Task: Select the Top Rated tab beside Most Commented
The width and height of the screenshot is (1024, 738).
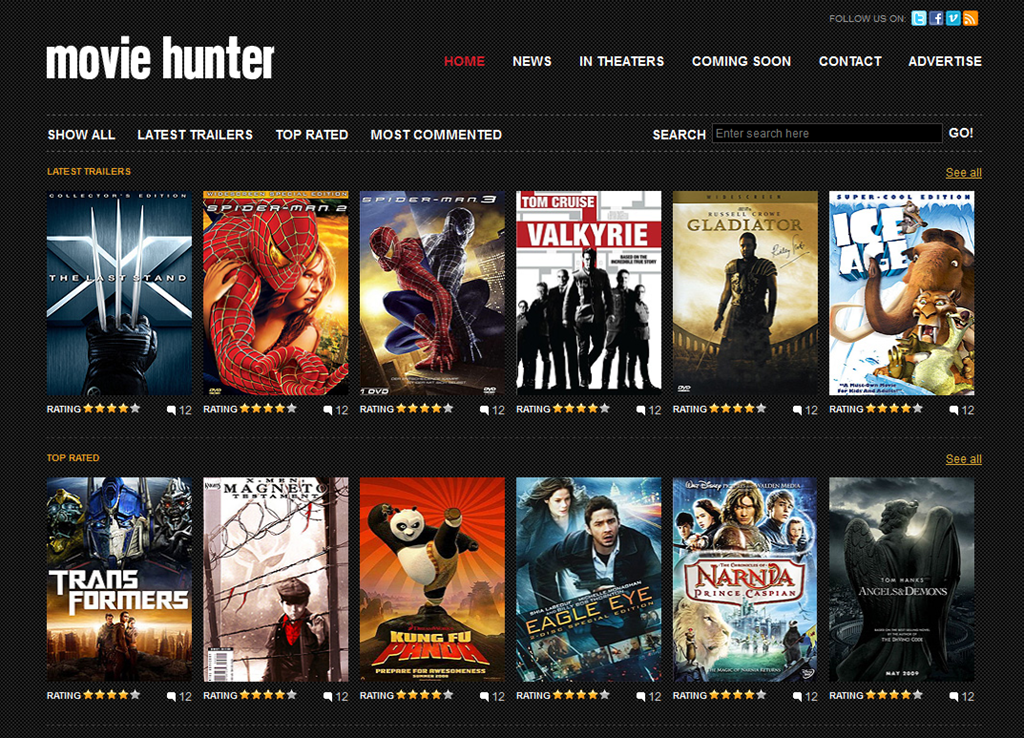Action: (x=312, y=135)
